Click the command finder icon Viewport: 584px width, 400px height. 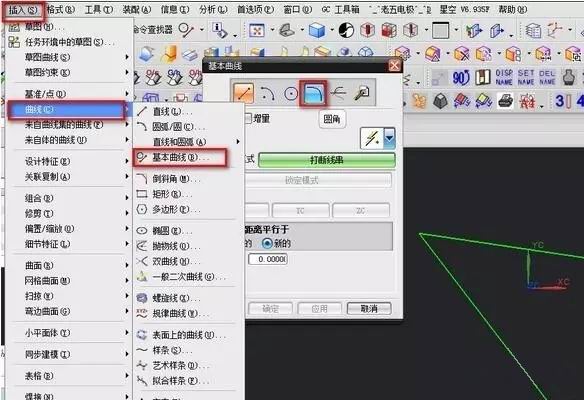[185, 29]
